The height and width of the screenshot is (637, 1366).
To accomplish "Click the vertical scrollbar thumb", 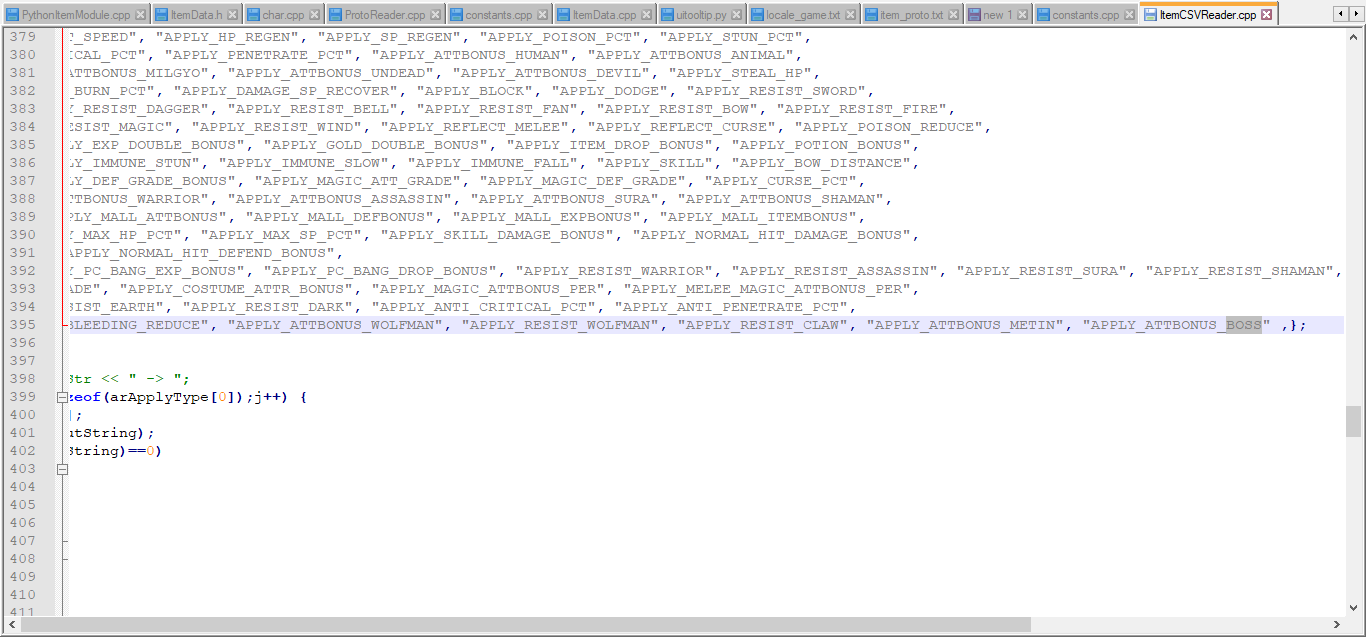I will 1354,421.
